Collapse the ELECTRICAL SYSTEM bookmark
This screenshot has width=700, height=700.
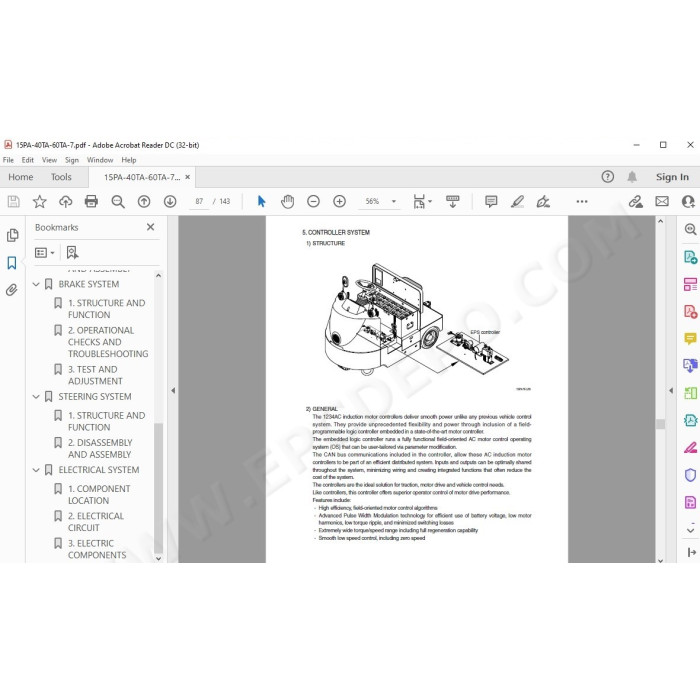36,470
